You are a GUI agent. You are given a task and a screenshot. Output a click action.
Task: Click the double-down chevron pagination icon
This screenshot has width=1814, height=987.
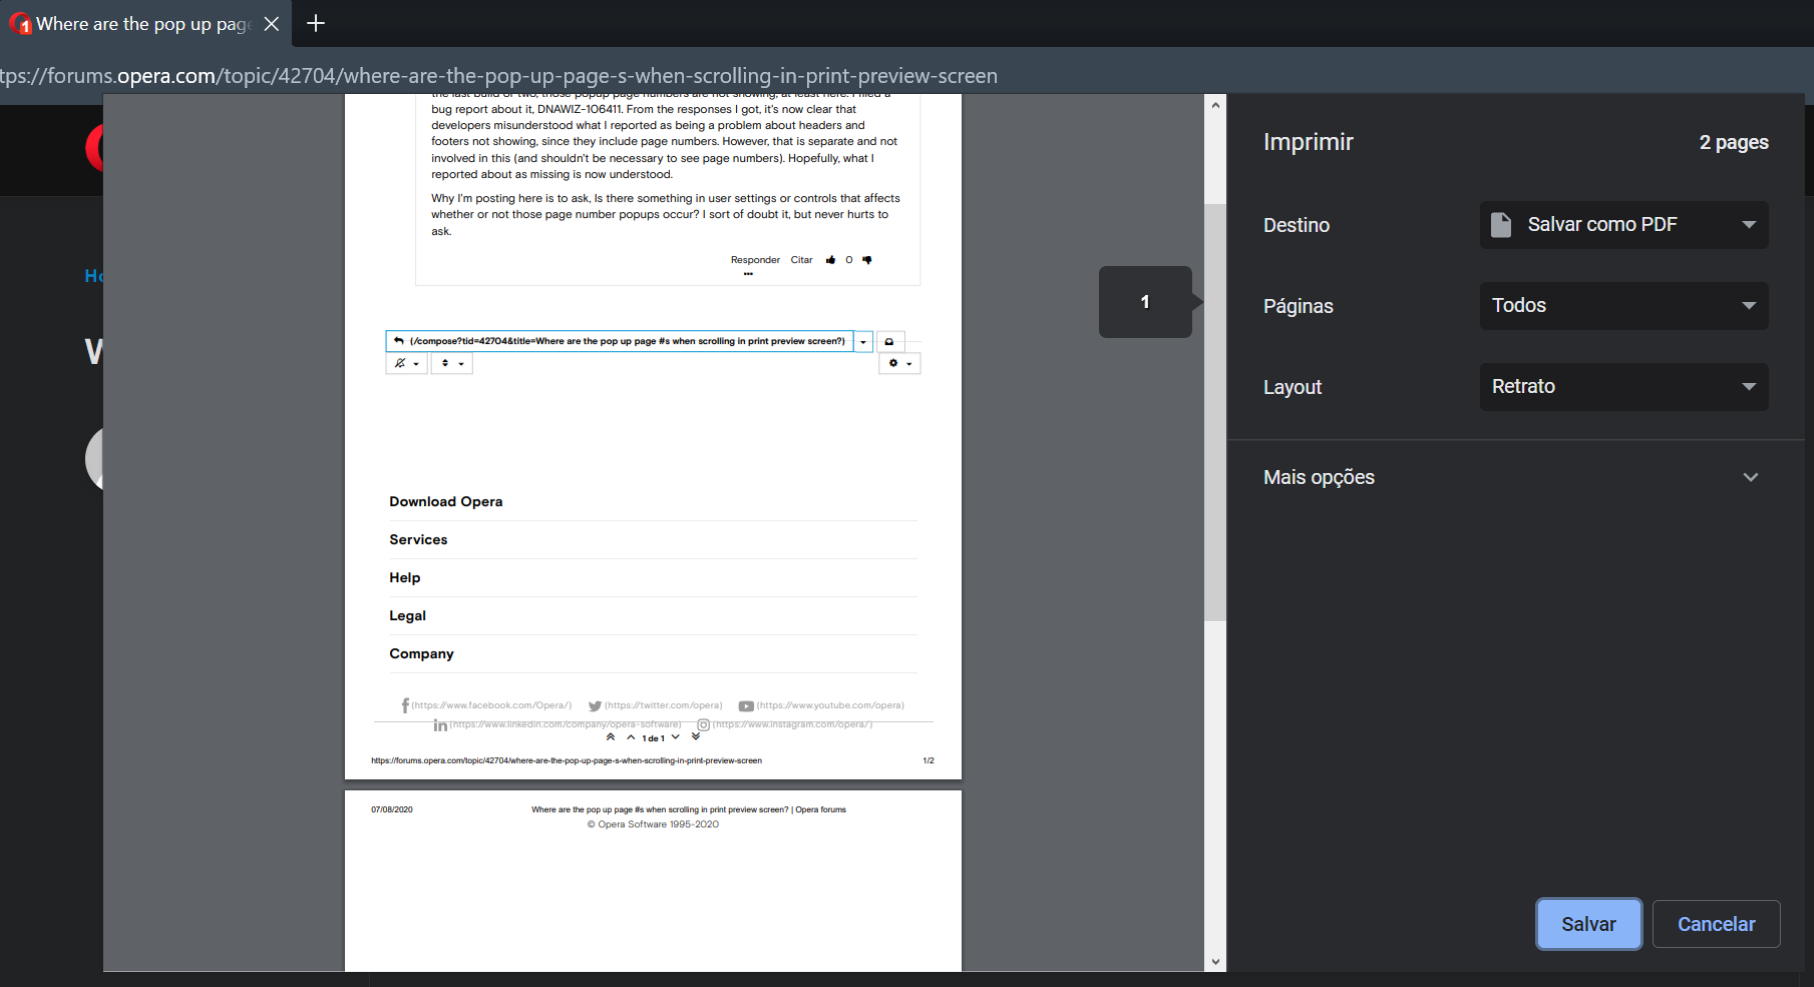(x=696, y=737)
